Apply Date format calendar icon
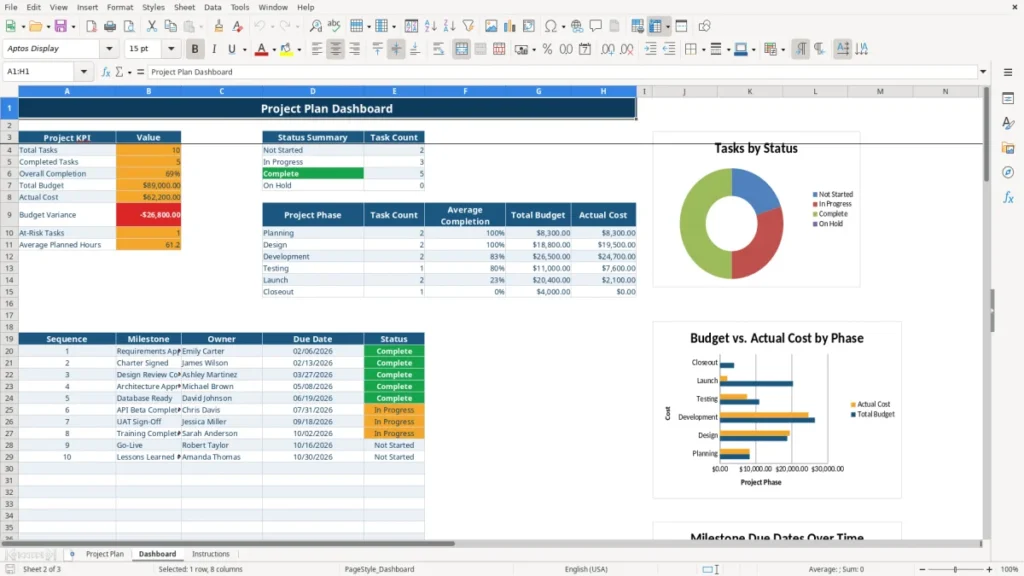Image resolution: width=1024 pixels, height=576 pixels. coord(585,49)
